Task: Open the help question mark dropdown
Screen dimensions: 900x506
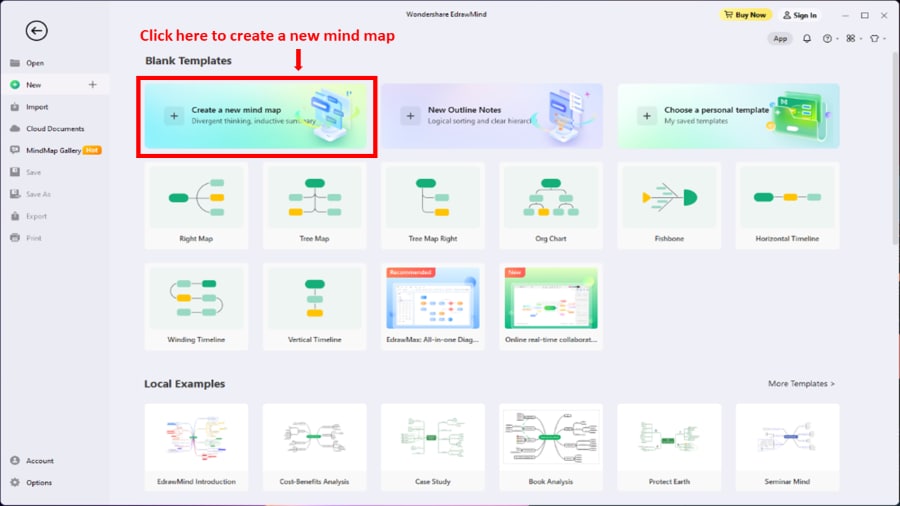Action: 830,38
